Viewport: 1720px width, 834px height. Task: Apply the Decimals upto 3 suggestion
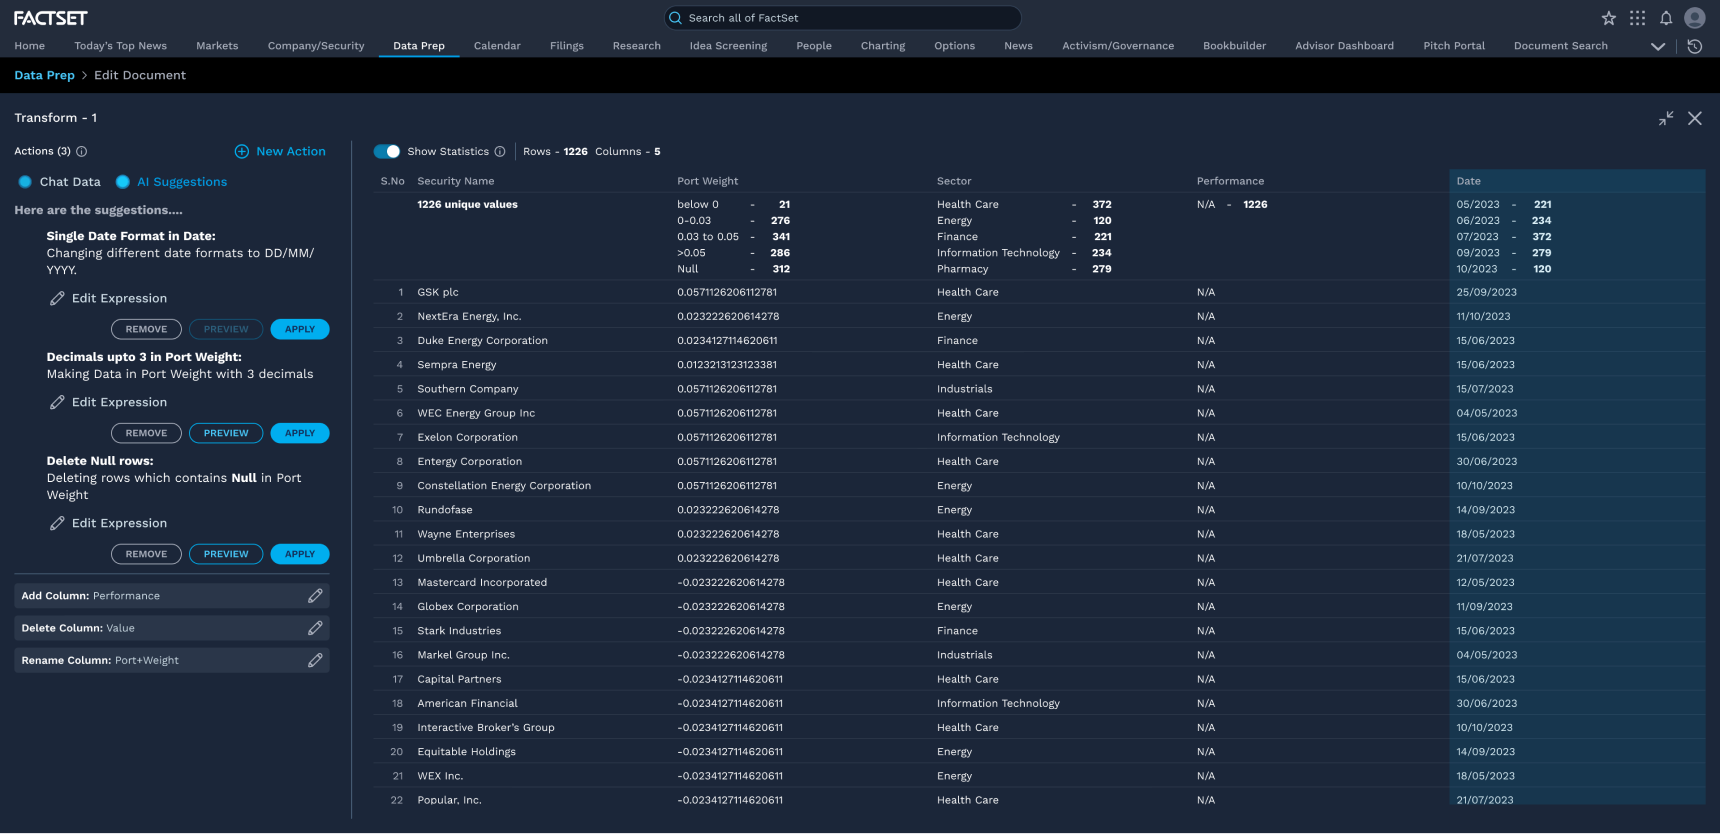point(300,433)
